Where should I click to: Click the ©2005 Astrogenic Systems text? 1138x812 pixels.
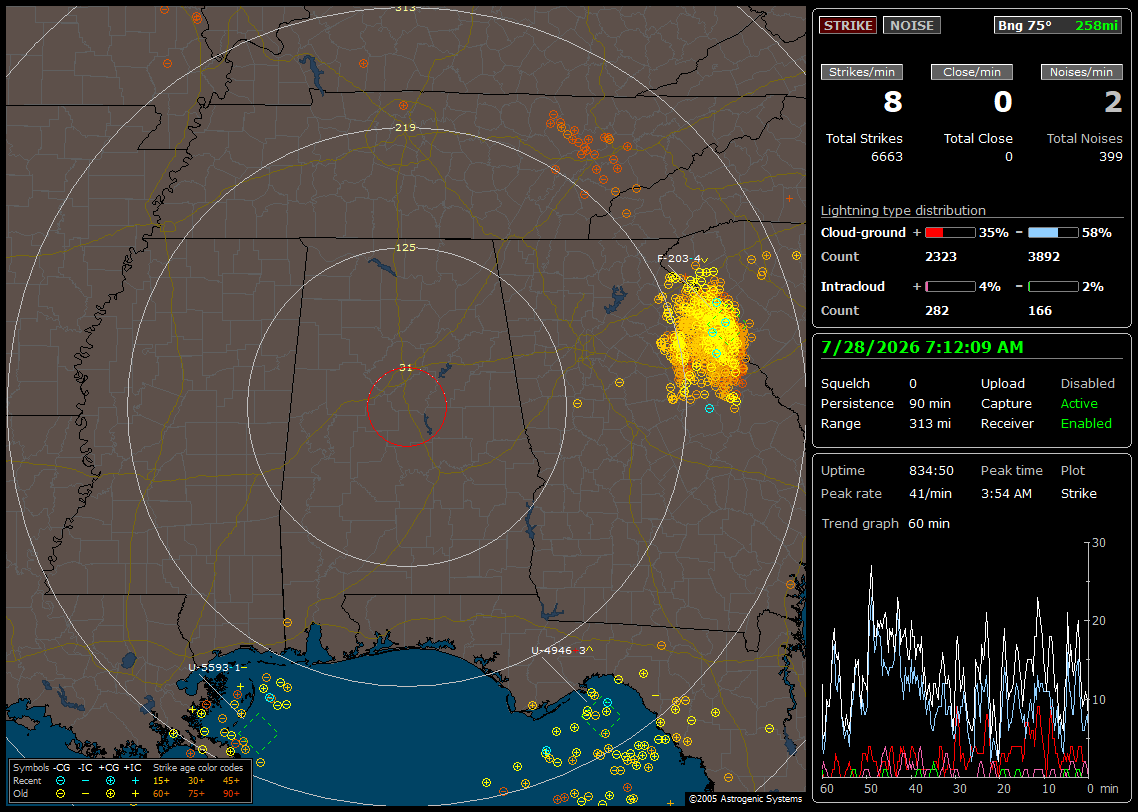click(x=745, y=799)
